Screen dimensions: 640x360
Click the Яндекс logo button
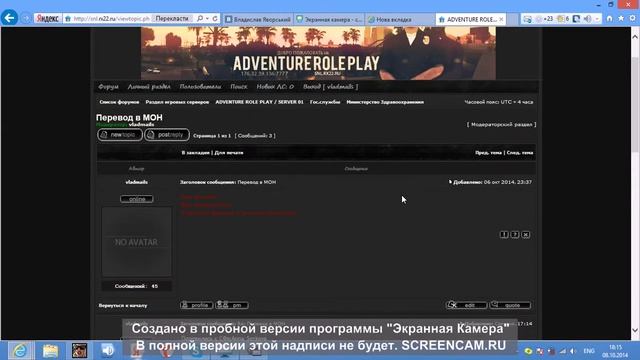(47, 18)
